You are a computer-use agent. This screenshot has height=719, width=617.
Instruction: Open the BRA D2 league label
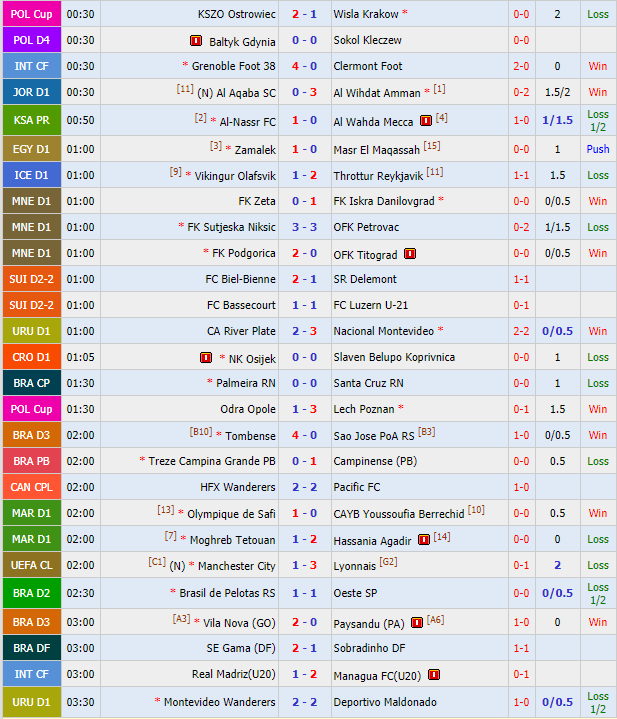tap(32, 593)
